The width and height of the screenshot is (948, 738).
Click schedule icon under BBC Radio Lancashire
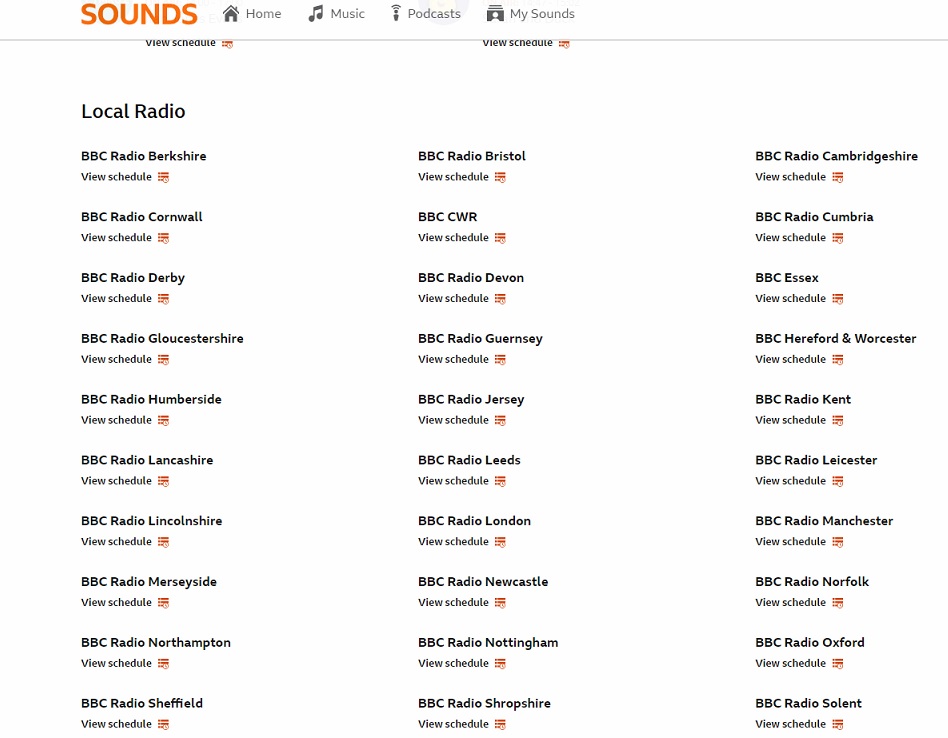163,481
